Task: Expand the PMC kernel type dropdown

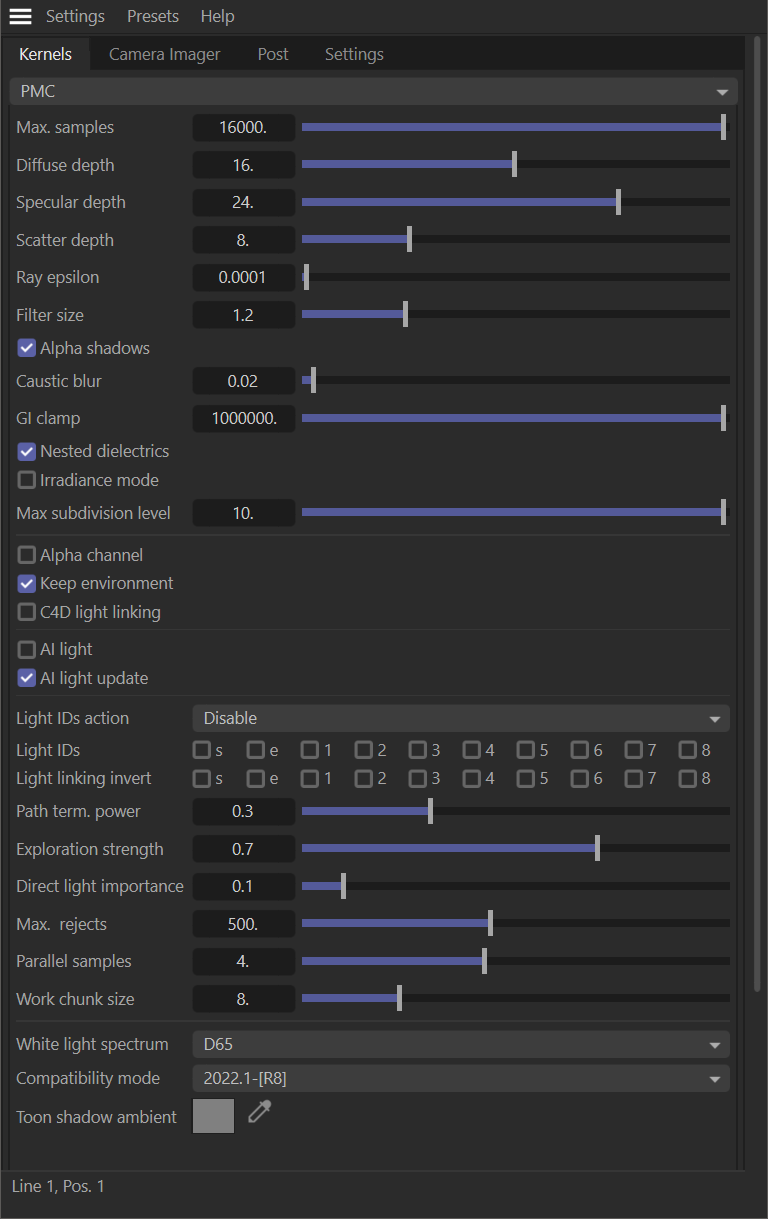Action: click(373, 92)
